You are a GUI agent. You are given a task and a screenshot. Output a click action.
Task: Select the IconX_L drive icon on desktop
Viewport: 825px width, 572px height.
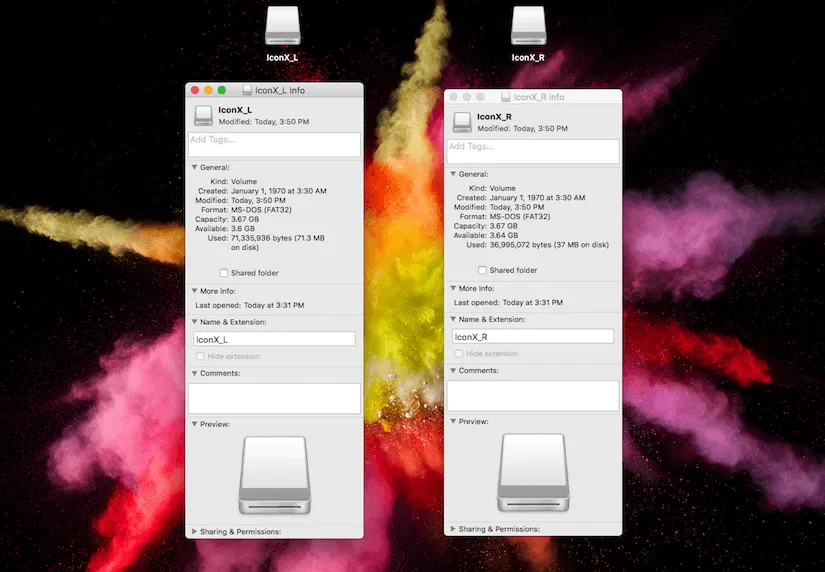coord(282,26)
